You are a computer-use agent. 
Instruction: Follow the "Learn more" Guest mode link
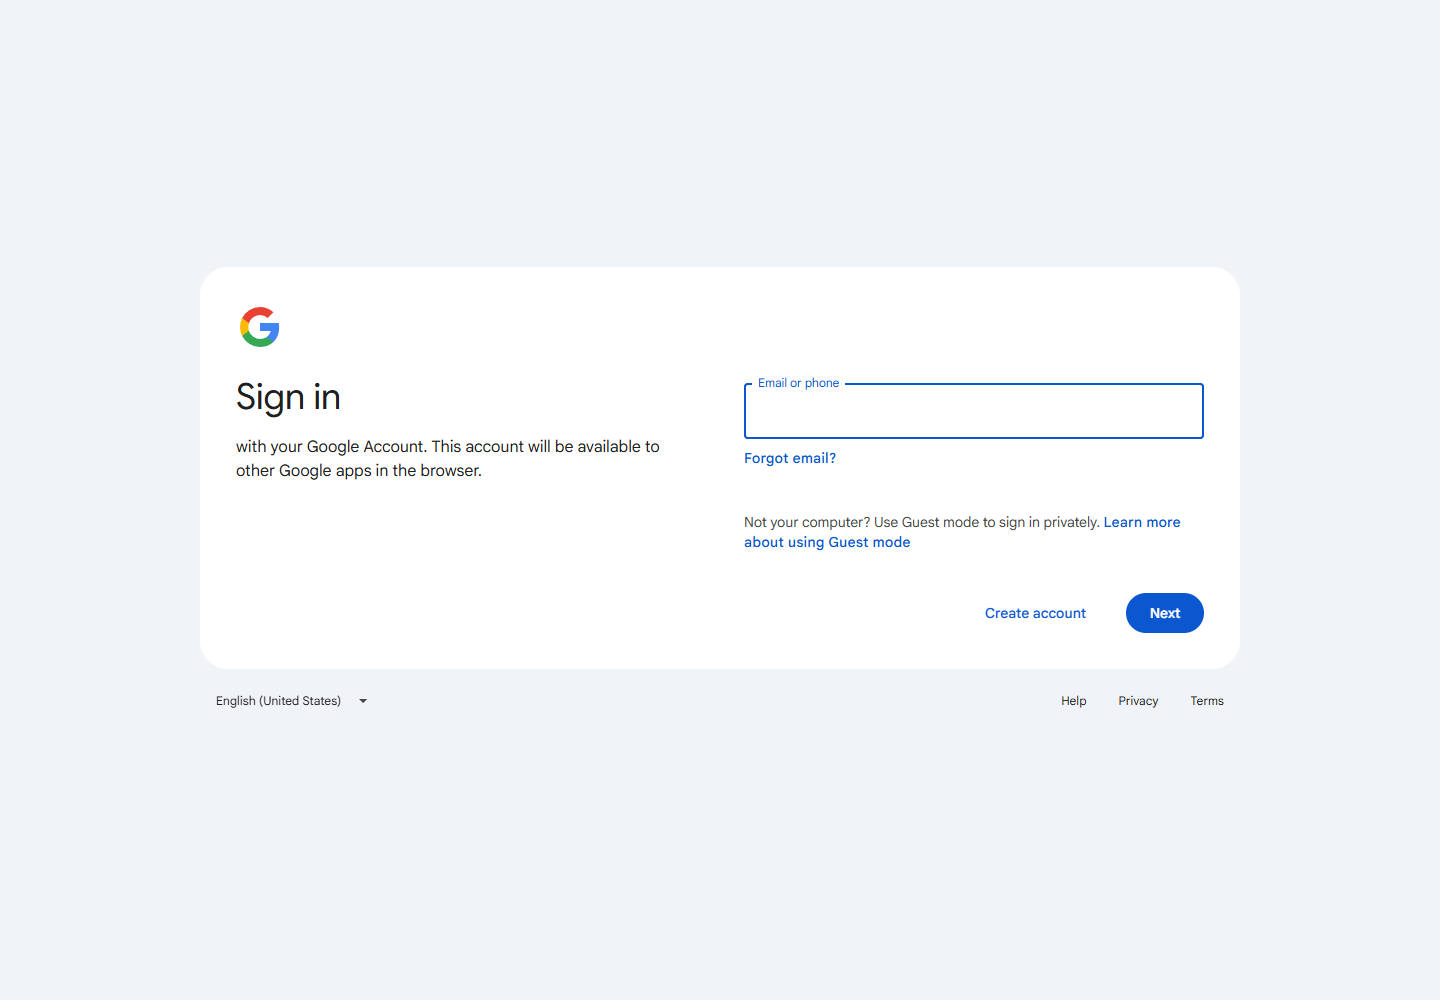click(x=1142, y=522)
